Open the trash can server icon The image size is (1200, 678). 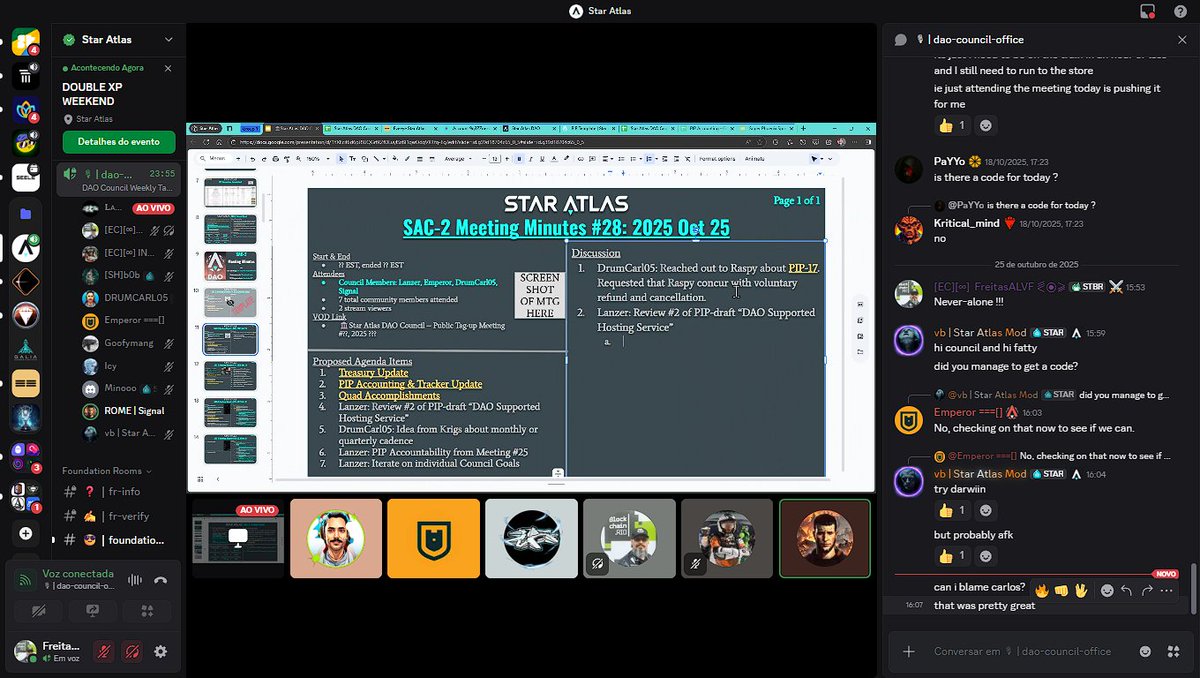click(x=26, y=76)
